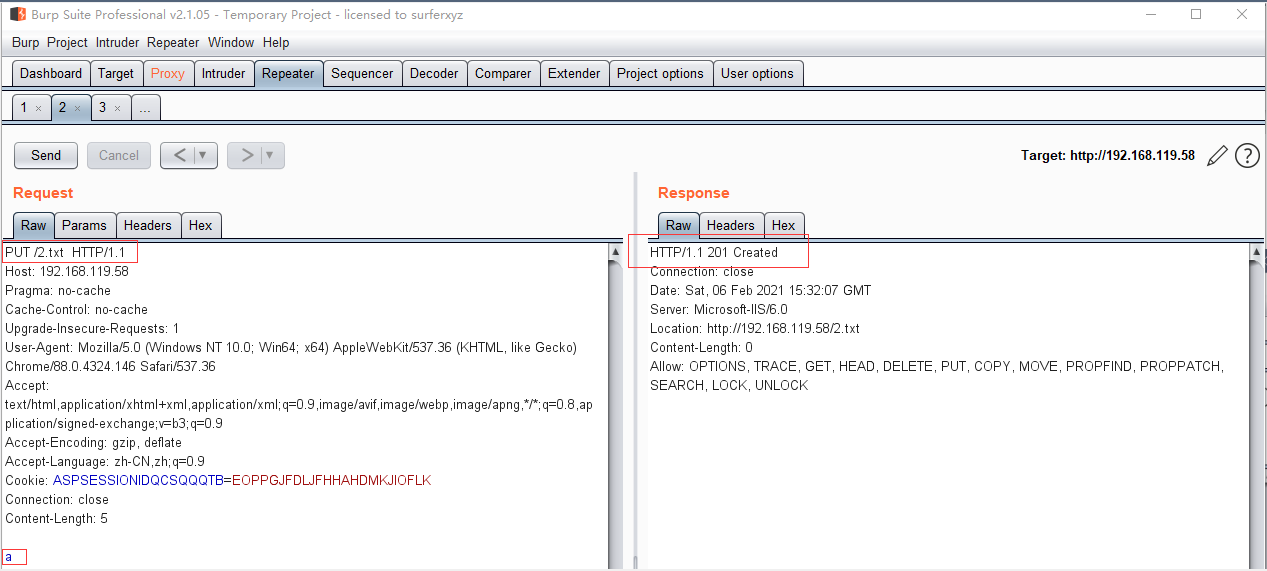Switch to the Dashboard tab

tap(51, 73)
